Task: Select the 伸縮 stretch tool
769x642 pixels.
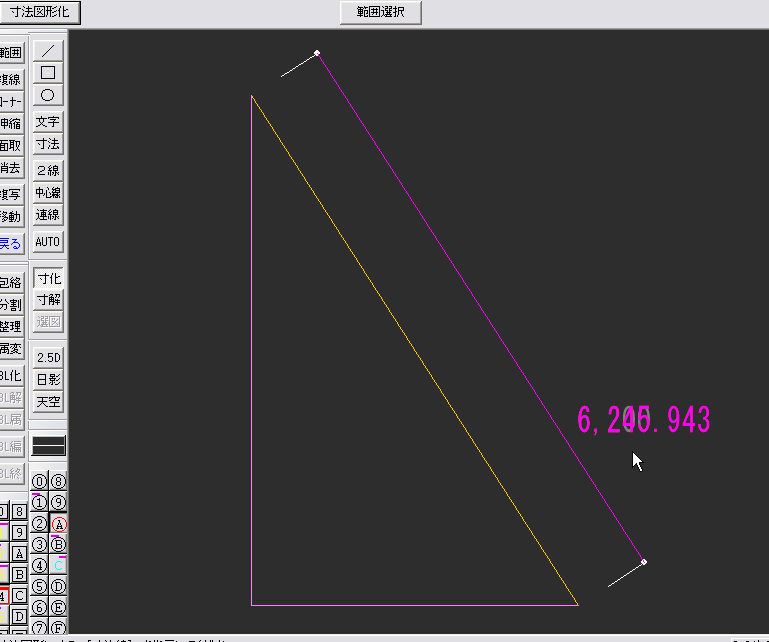Action: pos(11,124)
